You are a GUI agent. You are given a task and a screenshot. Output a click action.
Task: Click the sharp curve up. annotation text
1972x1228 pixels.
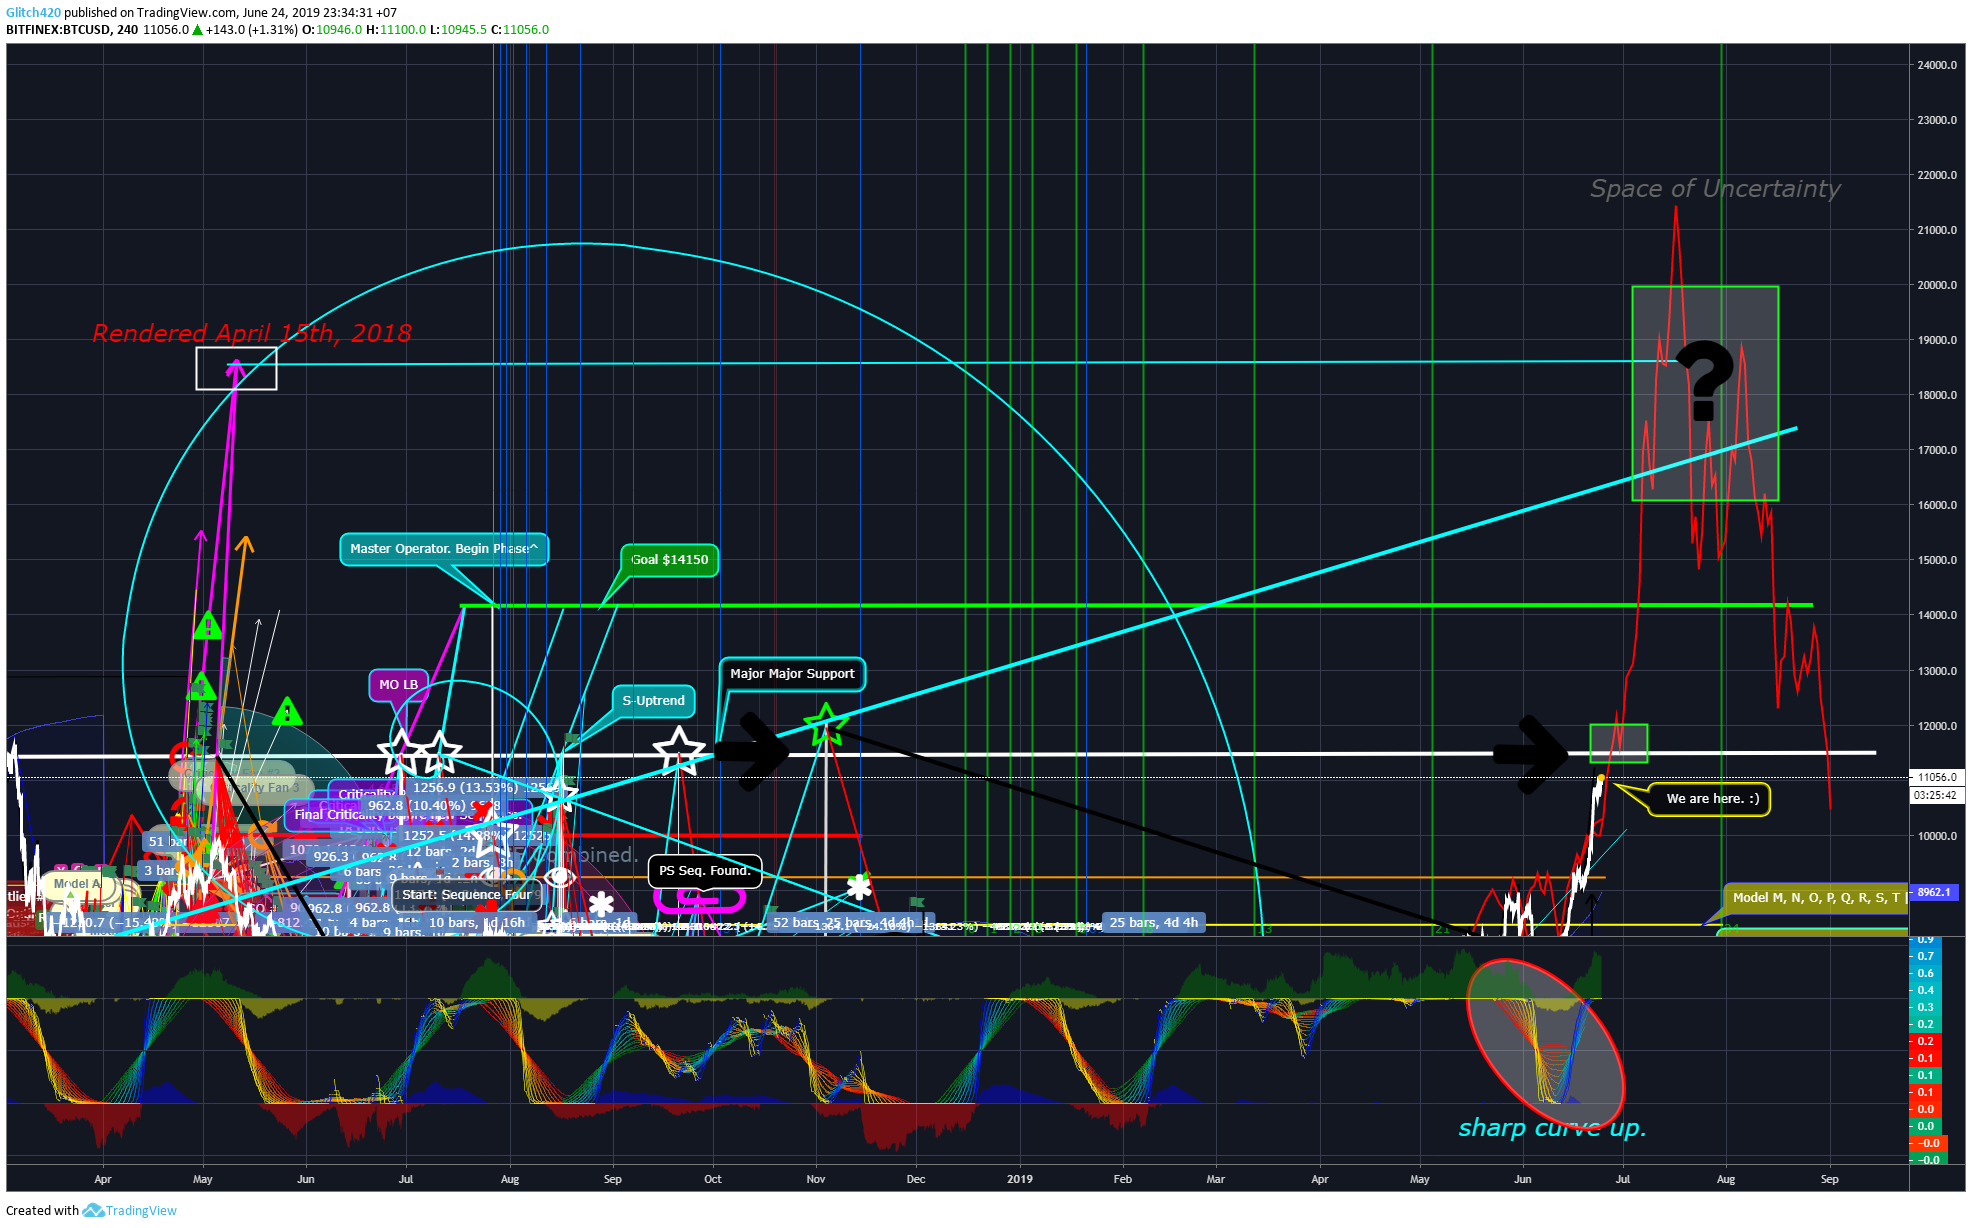(1552, 1128)
